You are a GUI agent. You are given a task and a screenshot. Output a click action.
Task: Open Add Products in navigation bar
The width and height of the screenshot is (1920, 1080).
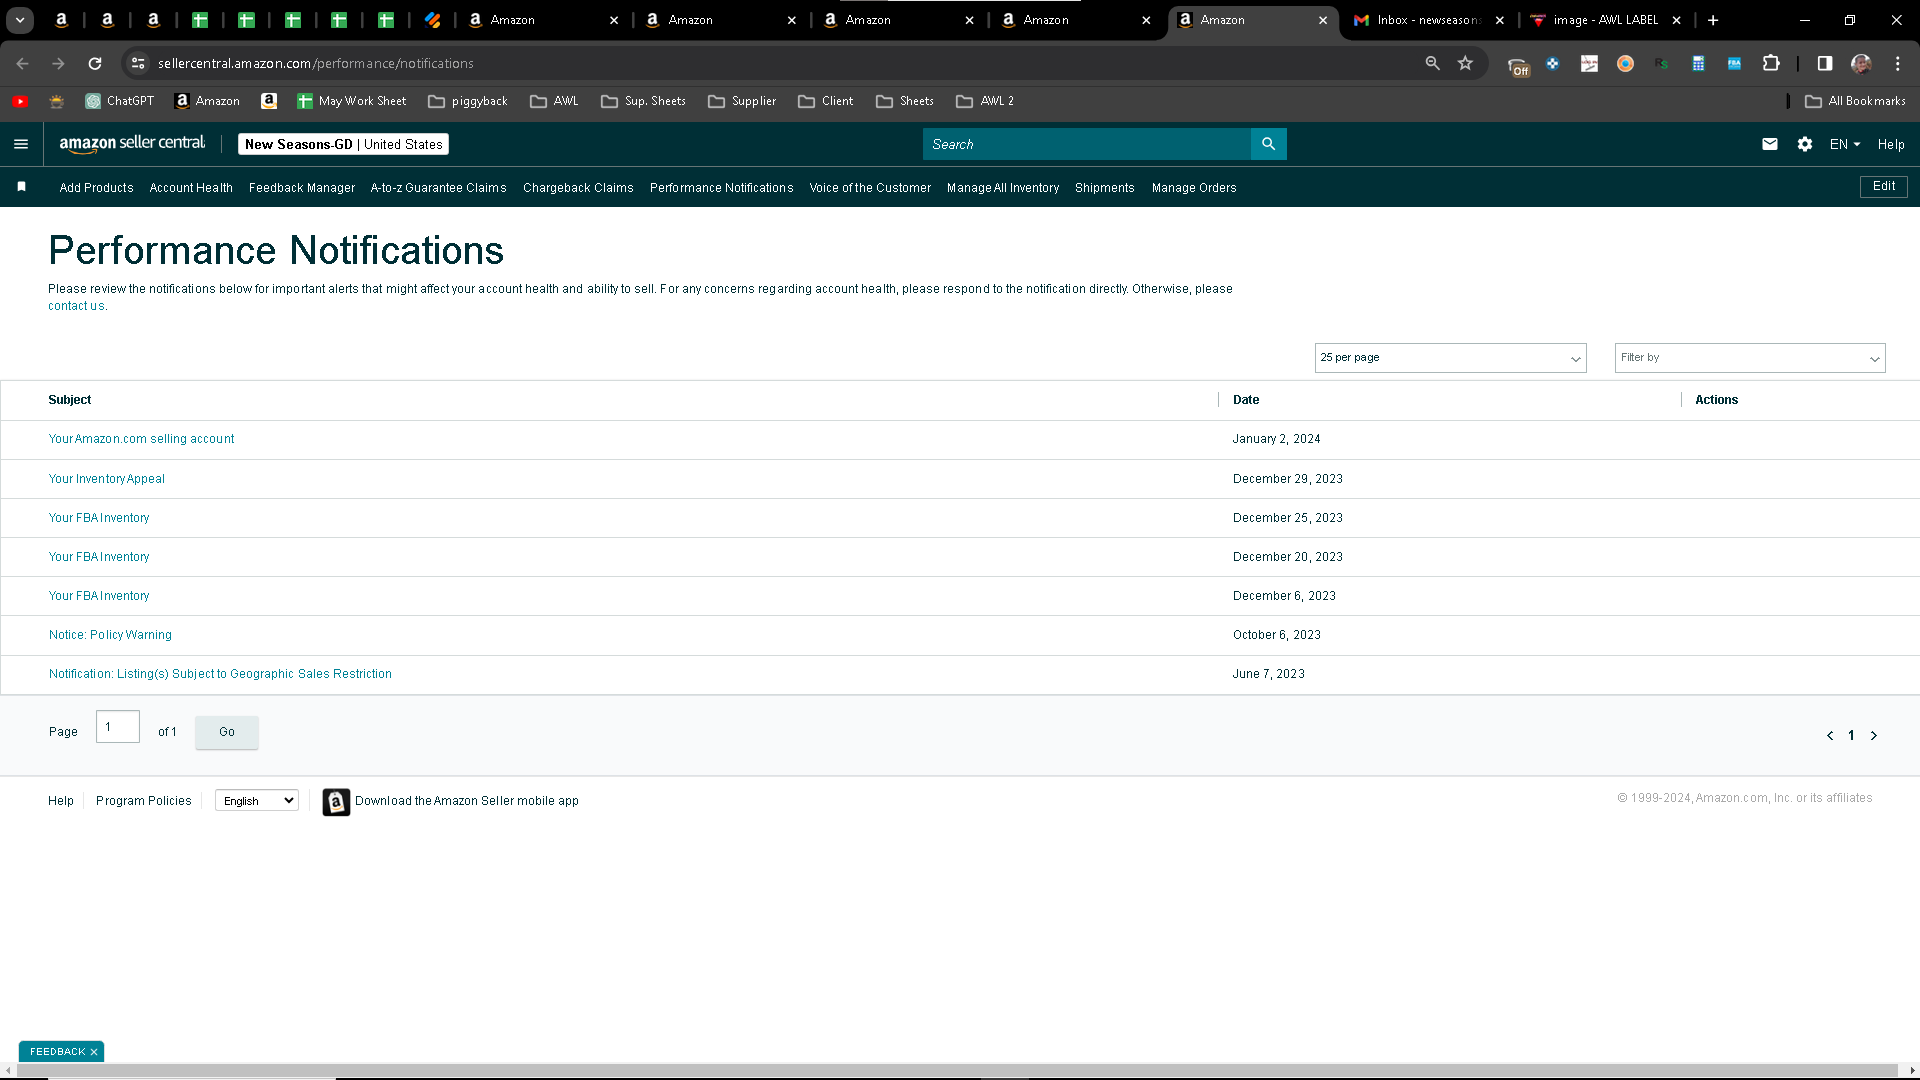coord(96,188)
